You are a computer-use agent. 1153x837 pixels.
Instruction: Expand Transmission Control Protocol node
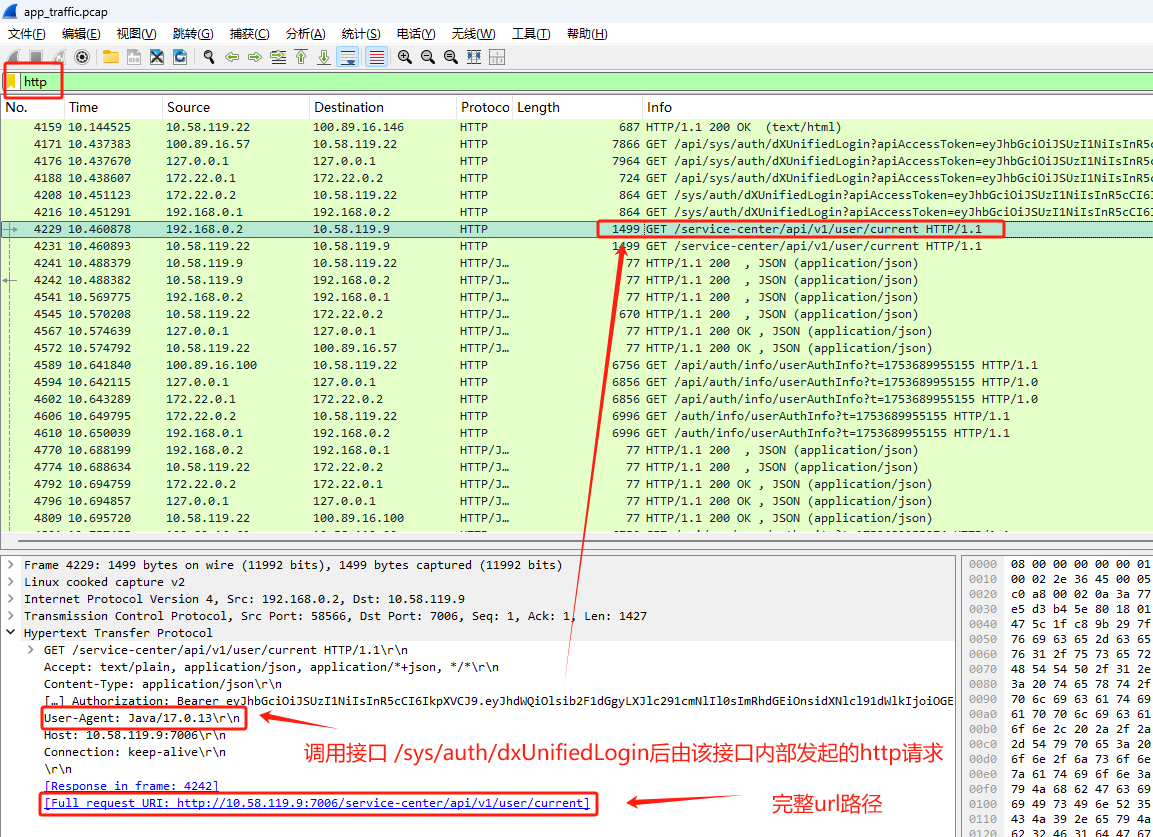point(10,616)
